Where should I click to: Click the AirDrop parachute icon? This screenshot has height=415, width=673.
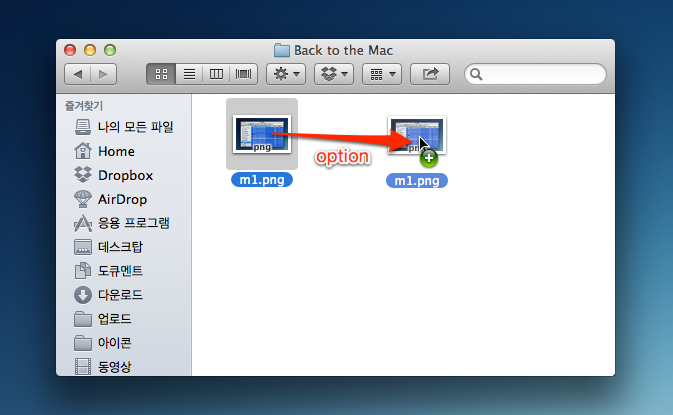point(83,199)
